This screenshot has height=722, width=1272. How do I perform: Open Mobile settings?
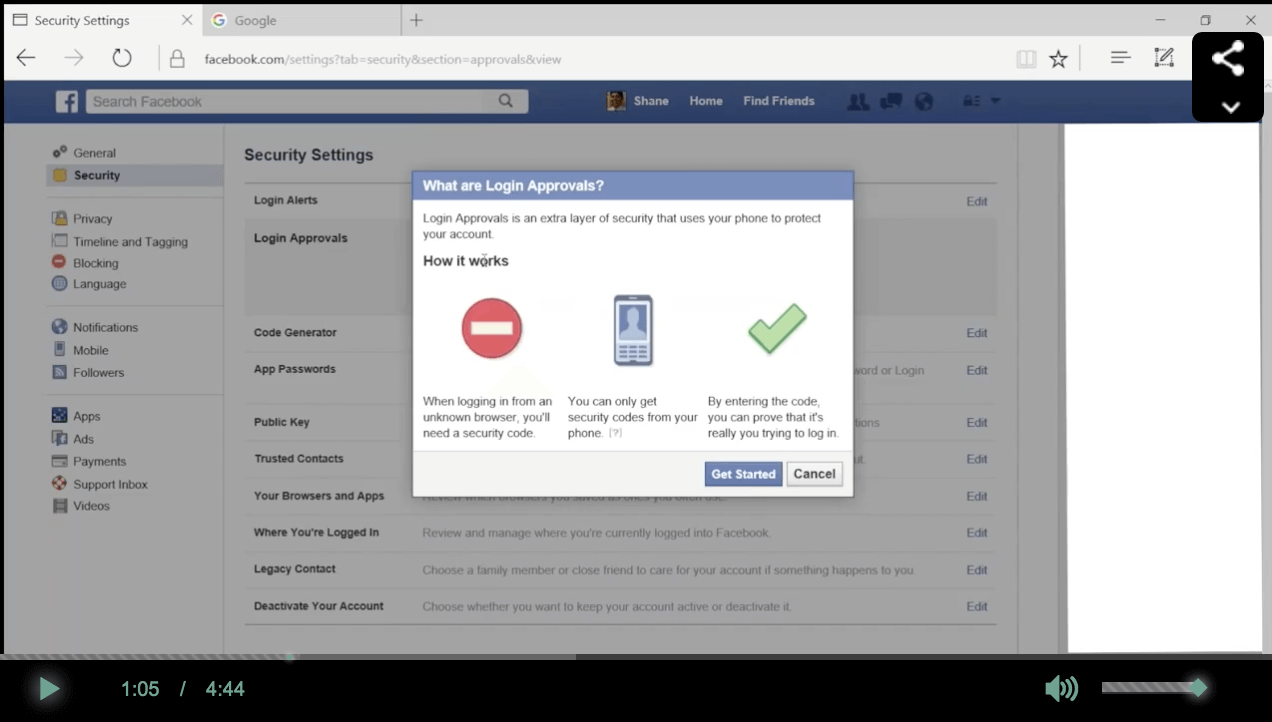click(90, 351)
